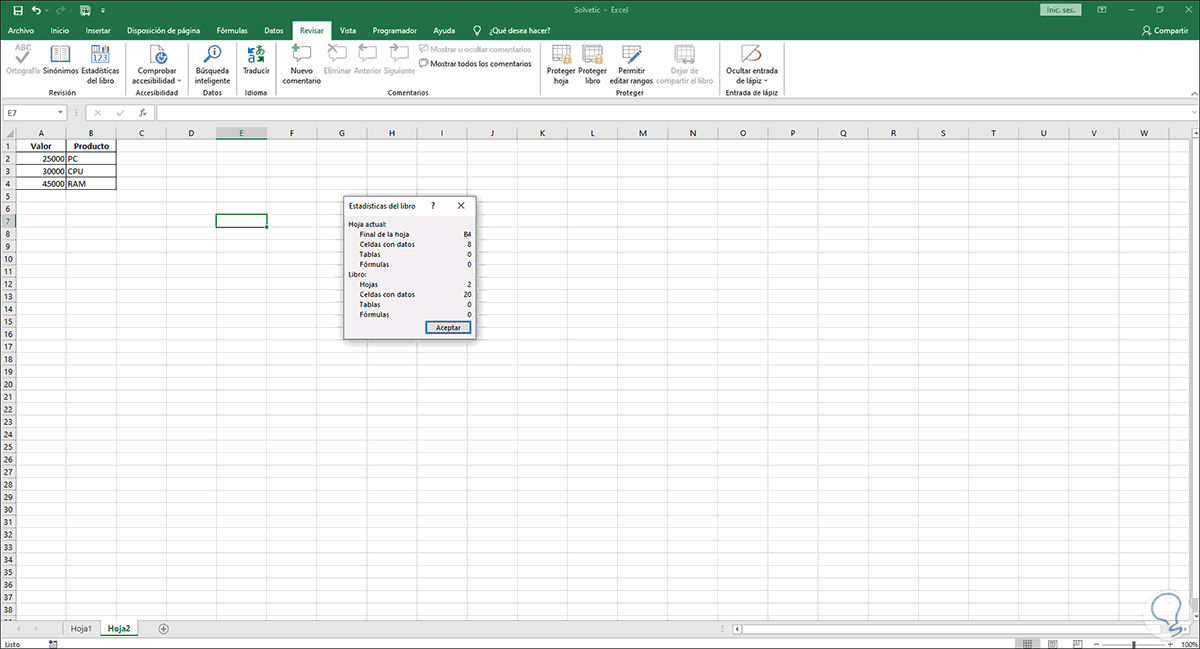Viewport: 1200px width, 649px height.
Task: Add a new sheet with plus button
Action: pyautogui.click(x=163, y=628)
